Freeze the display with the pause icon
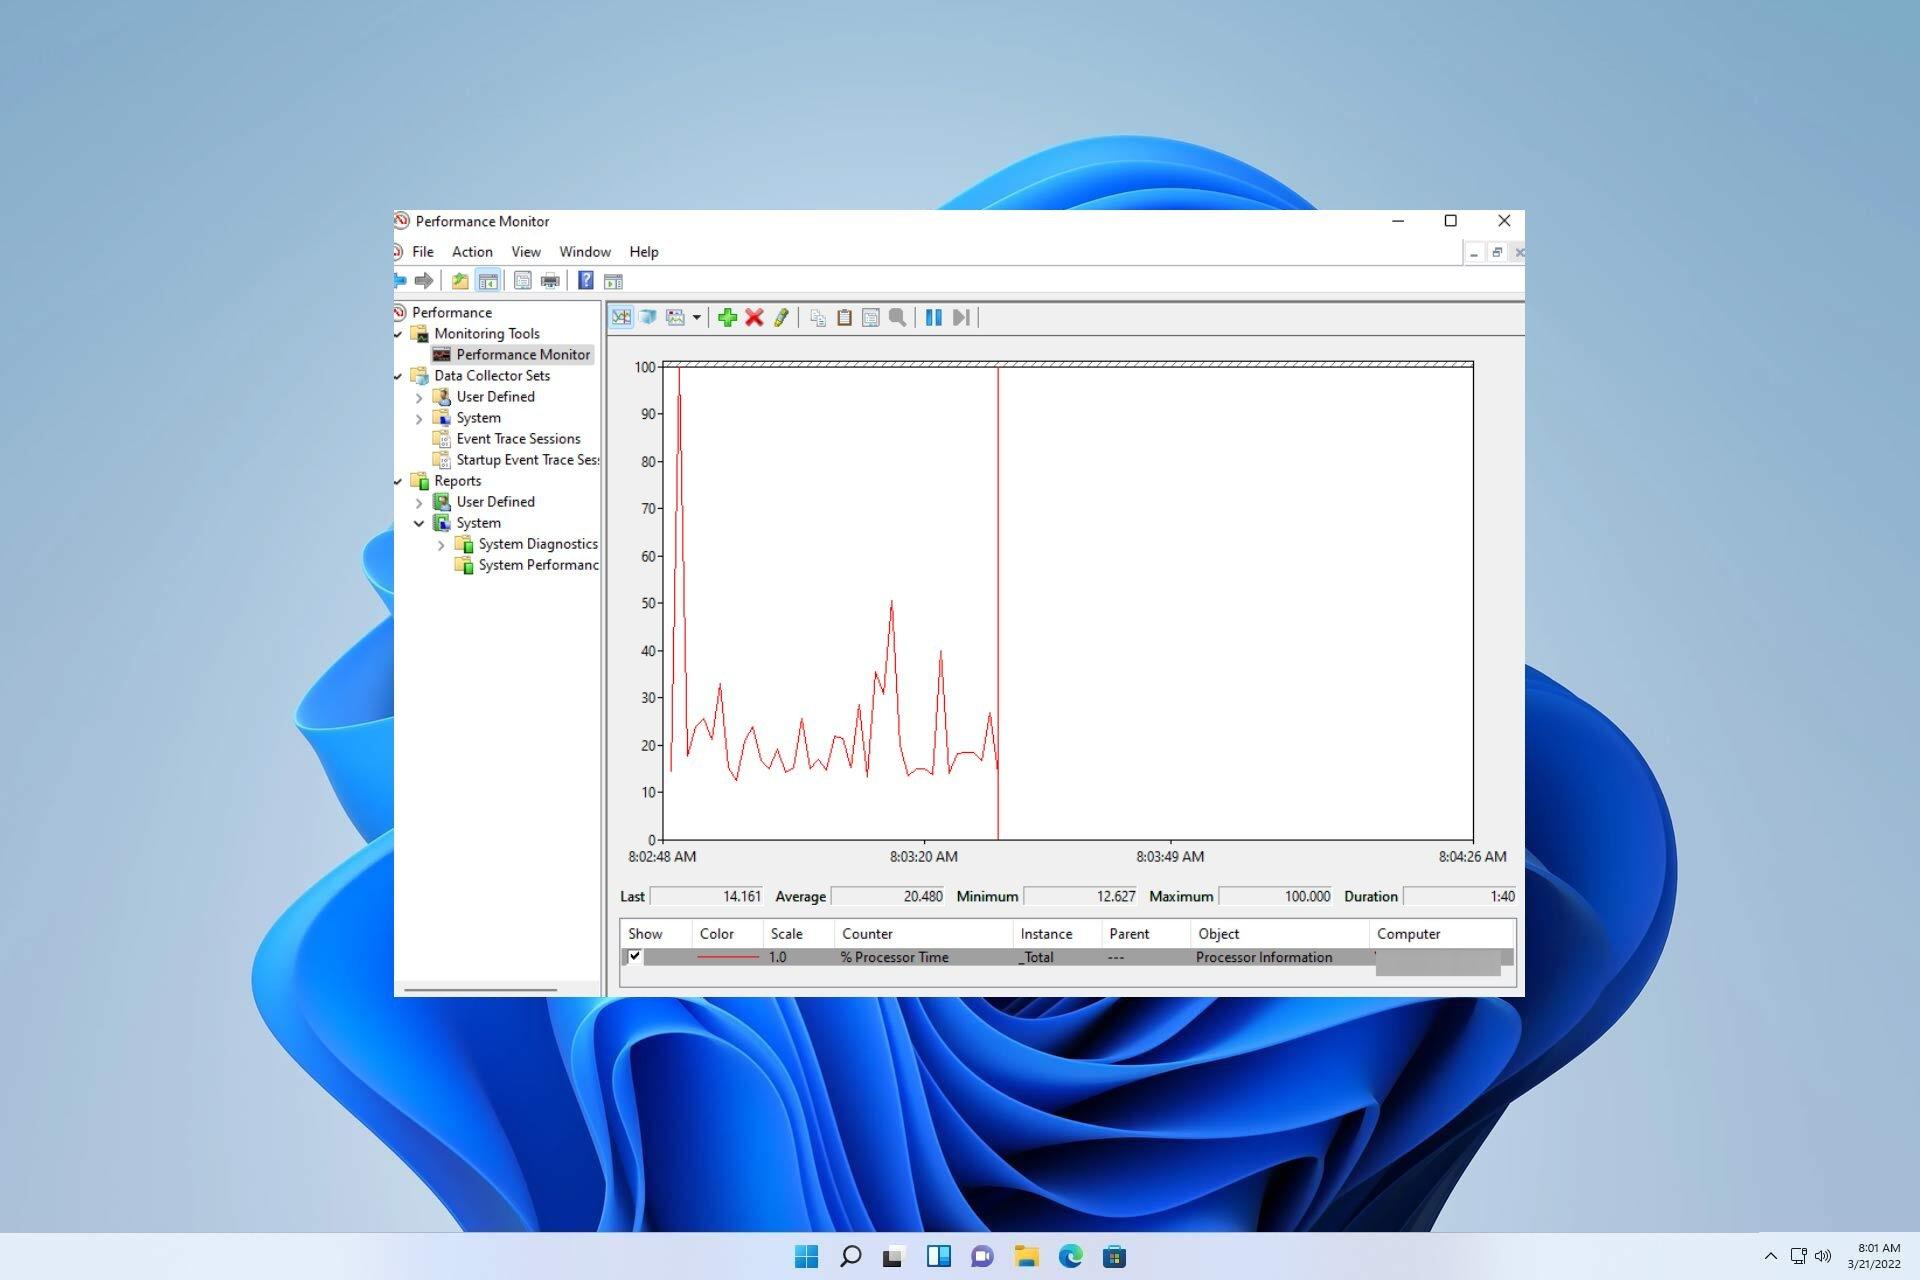Screen dimensions: 1920x1280 934,317
